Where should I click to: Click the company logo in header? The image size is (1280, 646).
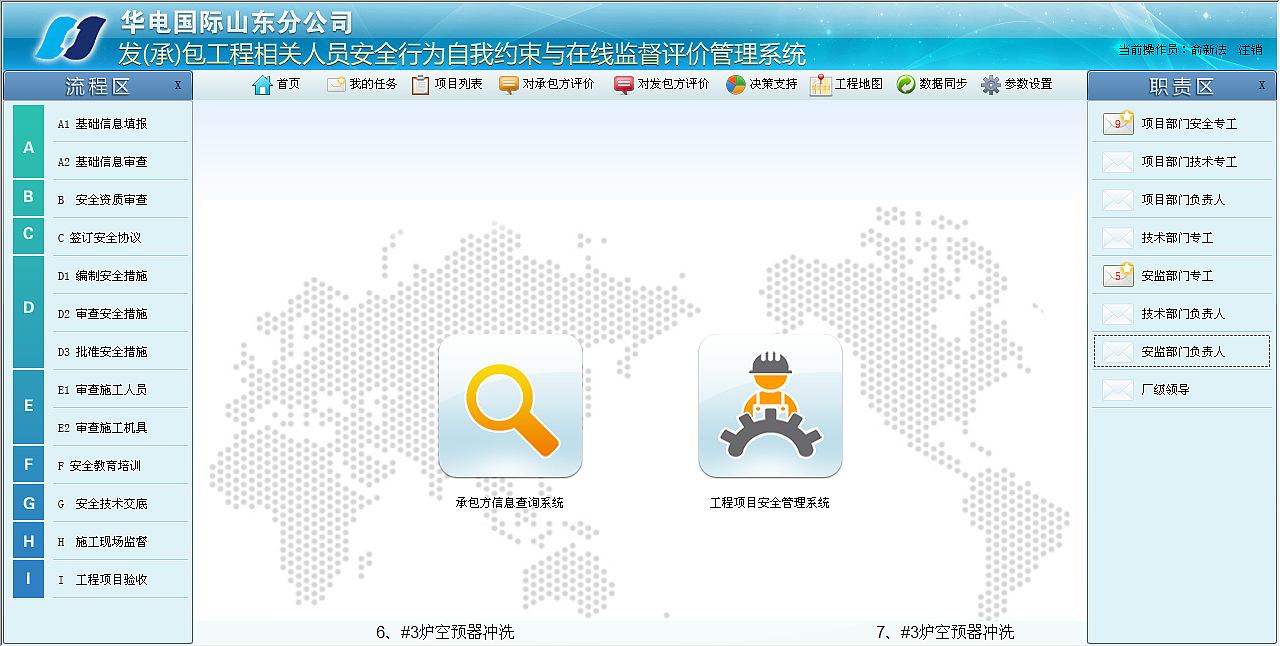click(x=70, y=38)
